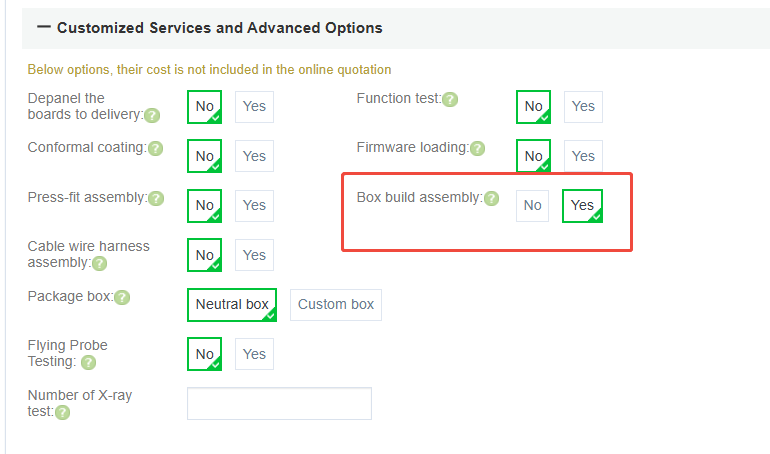
Task: Click help icon next to Package box
Action: 122,298
